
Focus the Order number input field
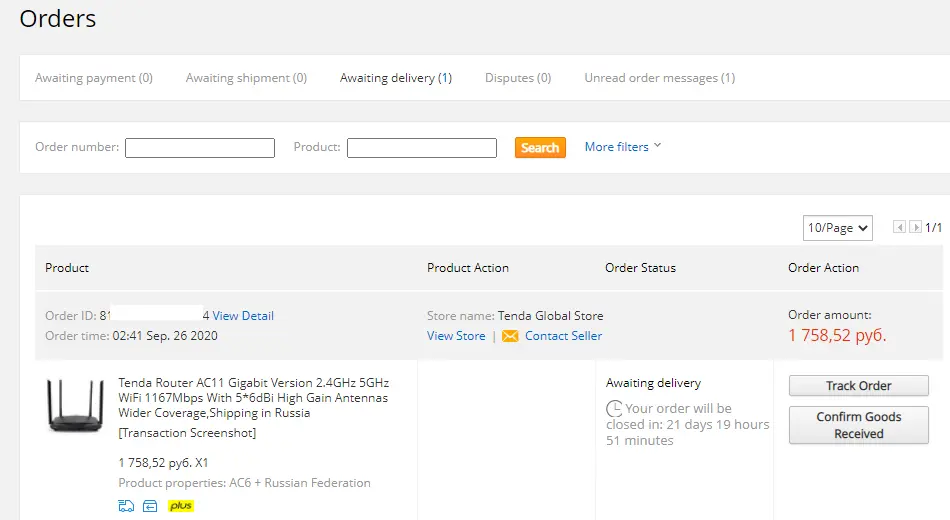point(200,148)
